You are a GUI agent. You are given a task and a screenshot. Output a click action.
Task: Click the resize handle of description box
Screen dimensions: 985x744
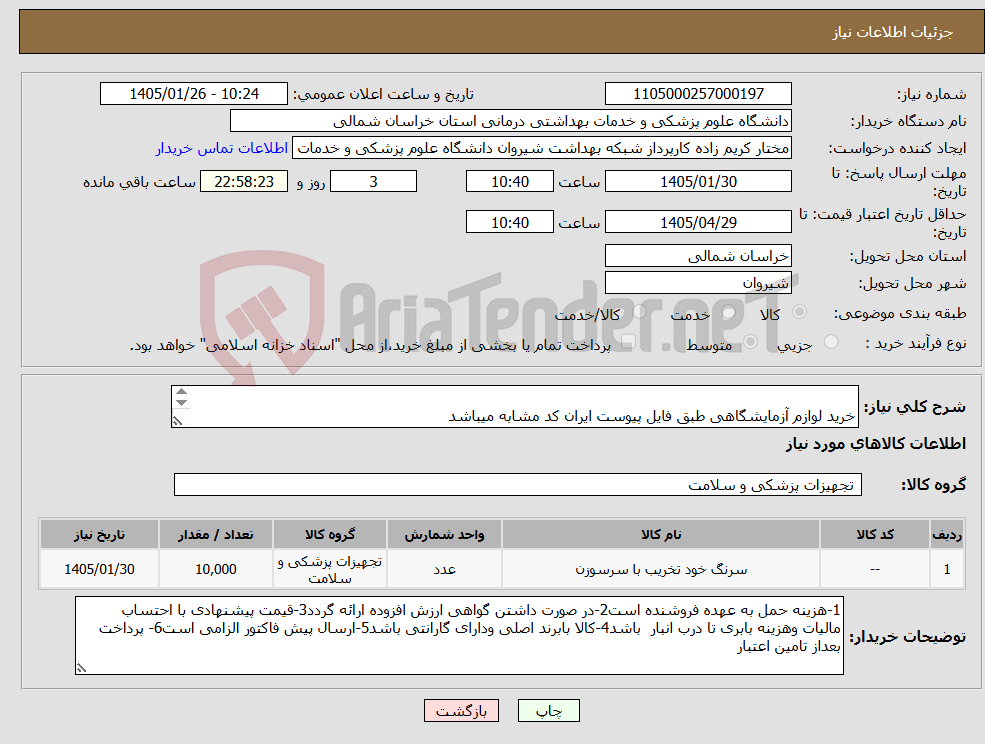[x=178, y=422]
